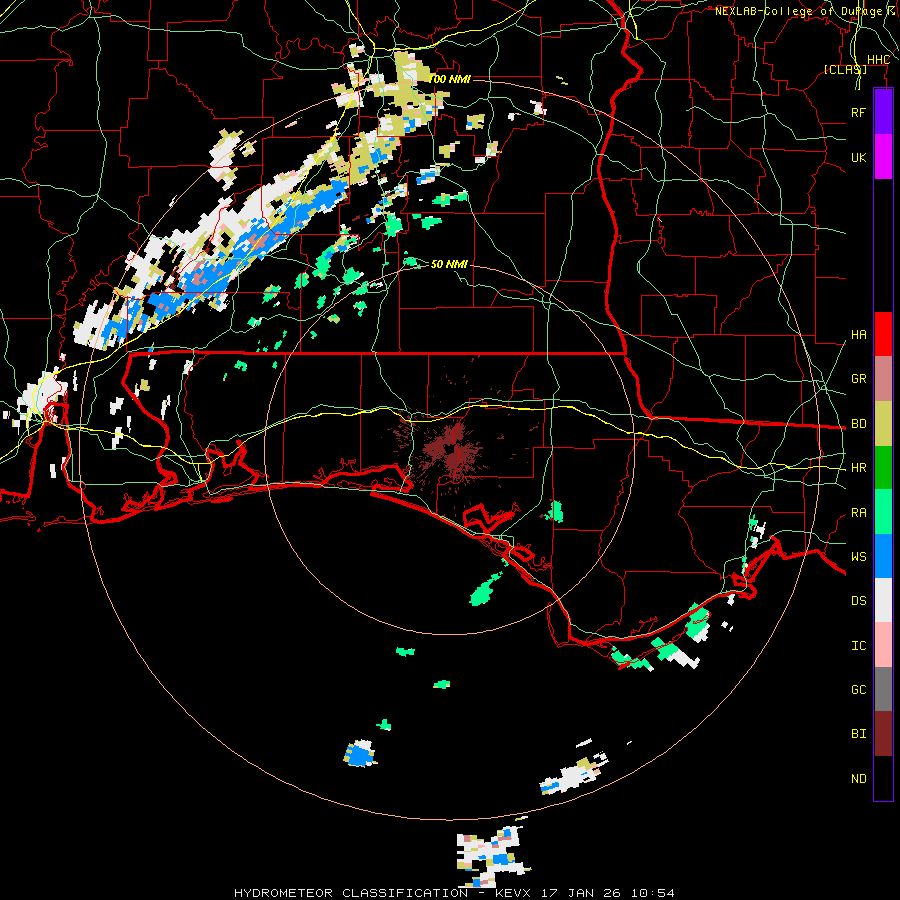
Task: Click the brown BI biological swatch
Action: click(883, 734)
